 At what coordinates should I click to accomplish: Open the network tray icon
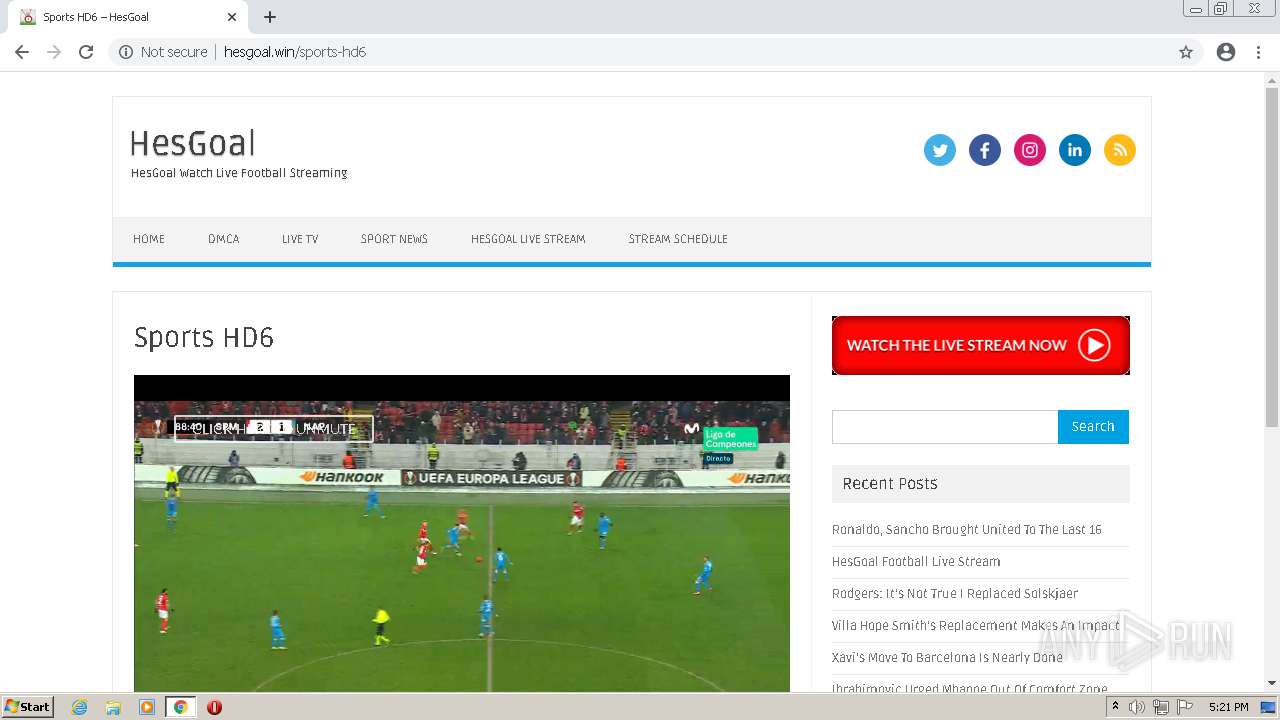click(x=1160, y=707)
